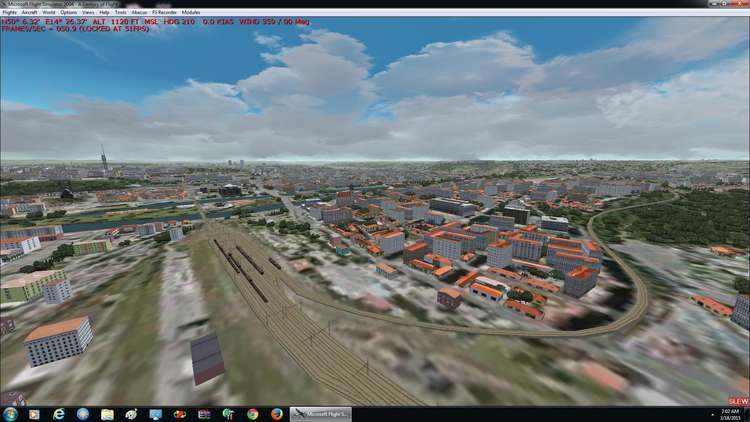Launch Windows Media Player from taskbar
The height and width of the screenshot is (422, 750).
34,414
